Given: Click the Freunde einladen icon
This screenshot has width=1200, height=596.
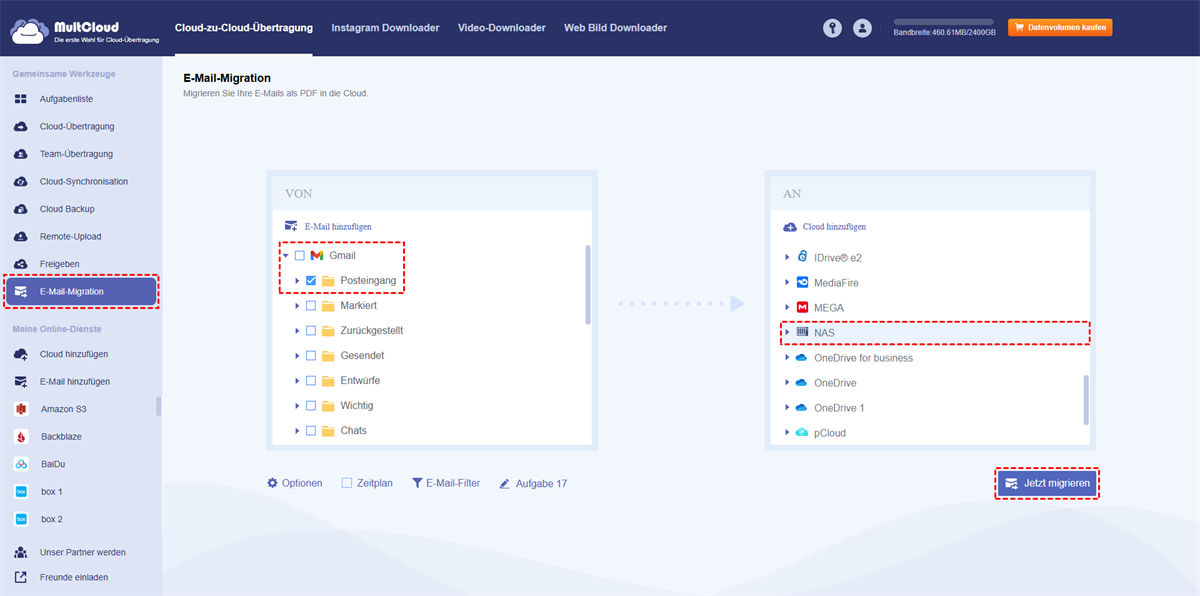Looking at the screenshot, I should 21,577.
